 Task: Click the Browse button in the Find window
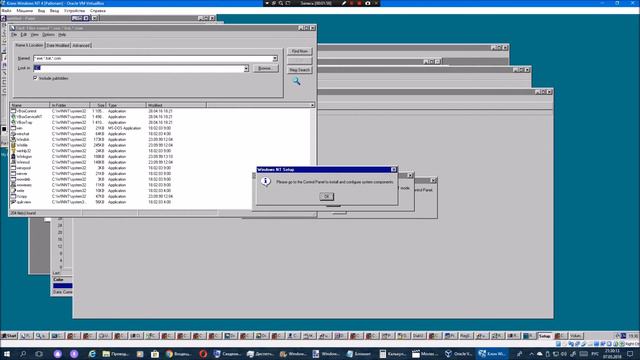point(265,68)
